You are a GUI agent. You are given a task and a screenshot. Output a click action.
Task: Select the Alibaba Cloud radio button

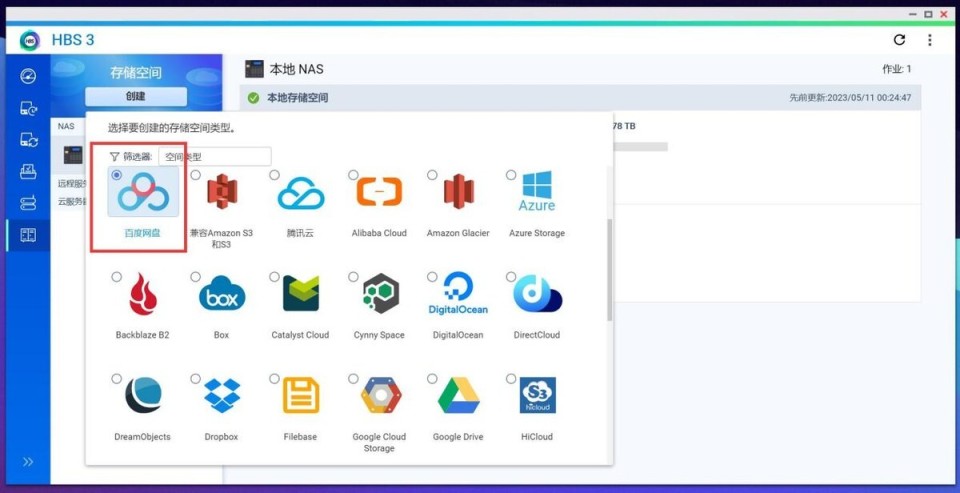(x=353, y=175)
